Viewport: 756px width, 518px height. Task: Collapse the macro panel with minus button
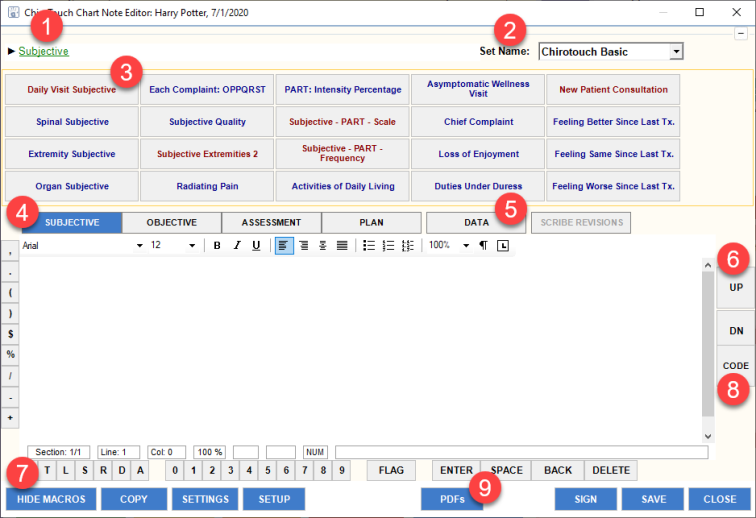click(741, 34)
